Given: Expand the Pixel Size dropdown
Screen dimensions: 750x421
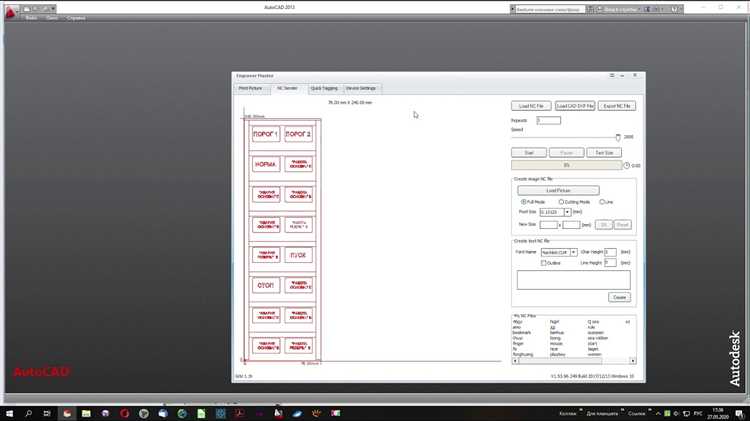Looking at the screenshot, I should [x=567, y=212].
